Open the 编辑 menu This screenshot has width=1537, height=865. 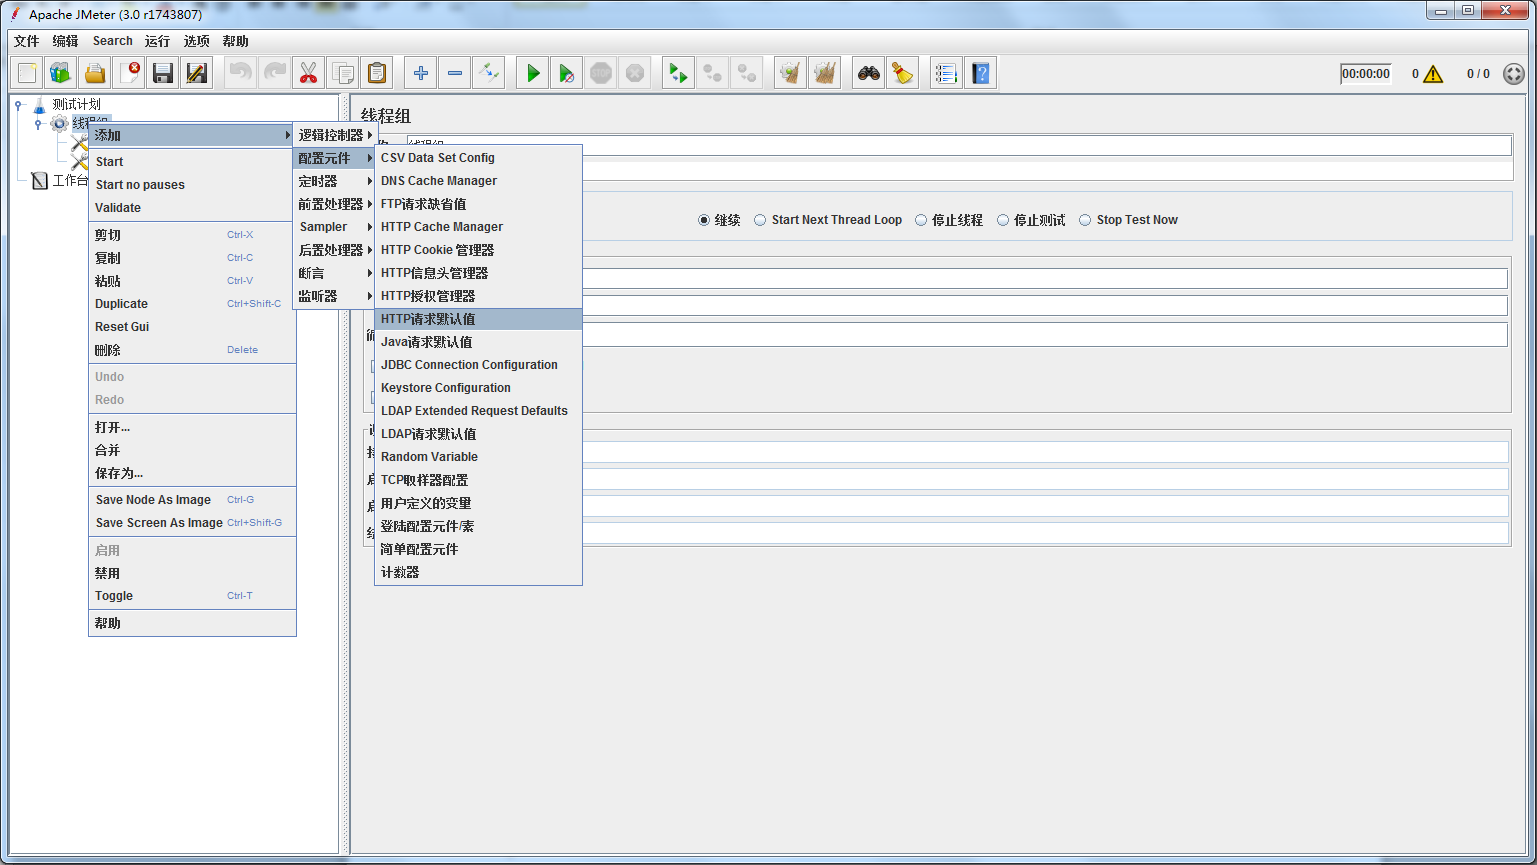point(65,41)
